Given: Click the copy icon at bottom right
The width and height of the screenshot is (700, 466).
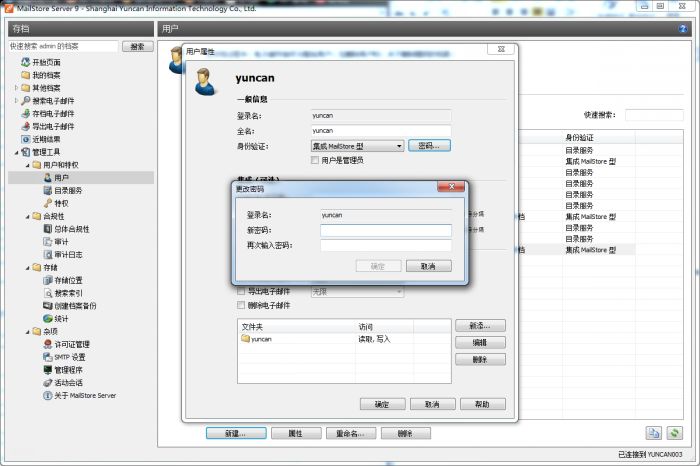Looking at the screenshot, I should (654, 433).
